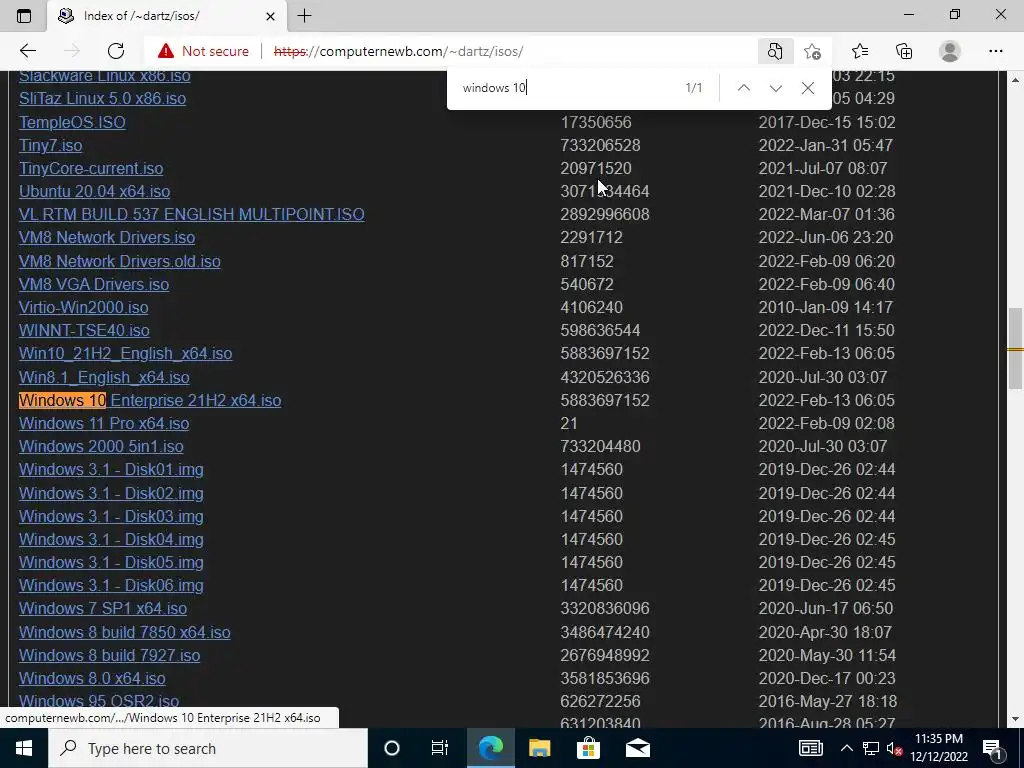Open Cortana circle icon on taskbar
The height and width of the screenshot is (768, 1024).
tap(392, 748)
